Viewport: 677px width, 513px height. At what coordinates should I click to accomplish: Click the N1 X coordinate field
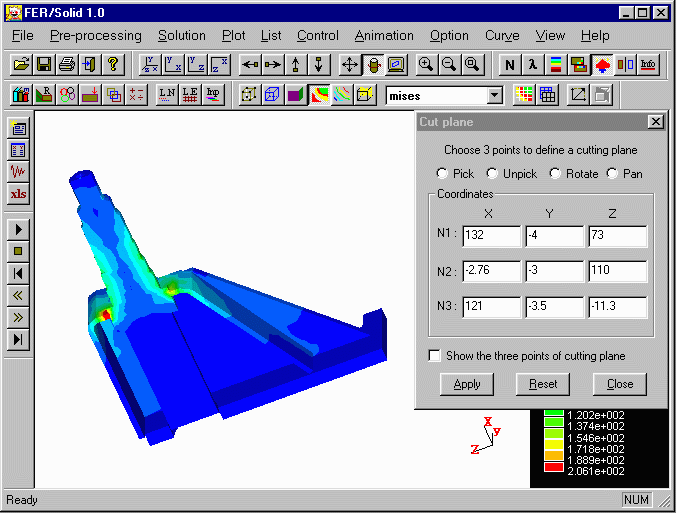[492, 236]
